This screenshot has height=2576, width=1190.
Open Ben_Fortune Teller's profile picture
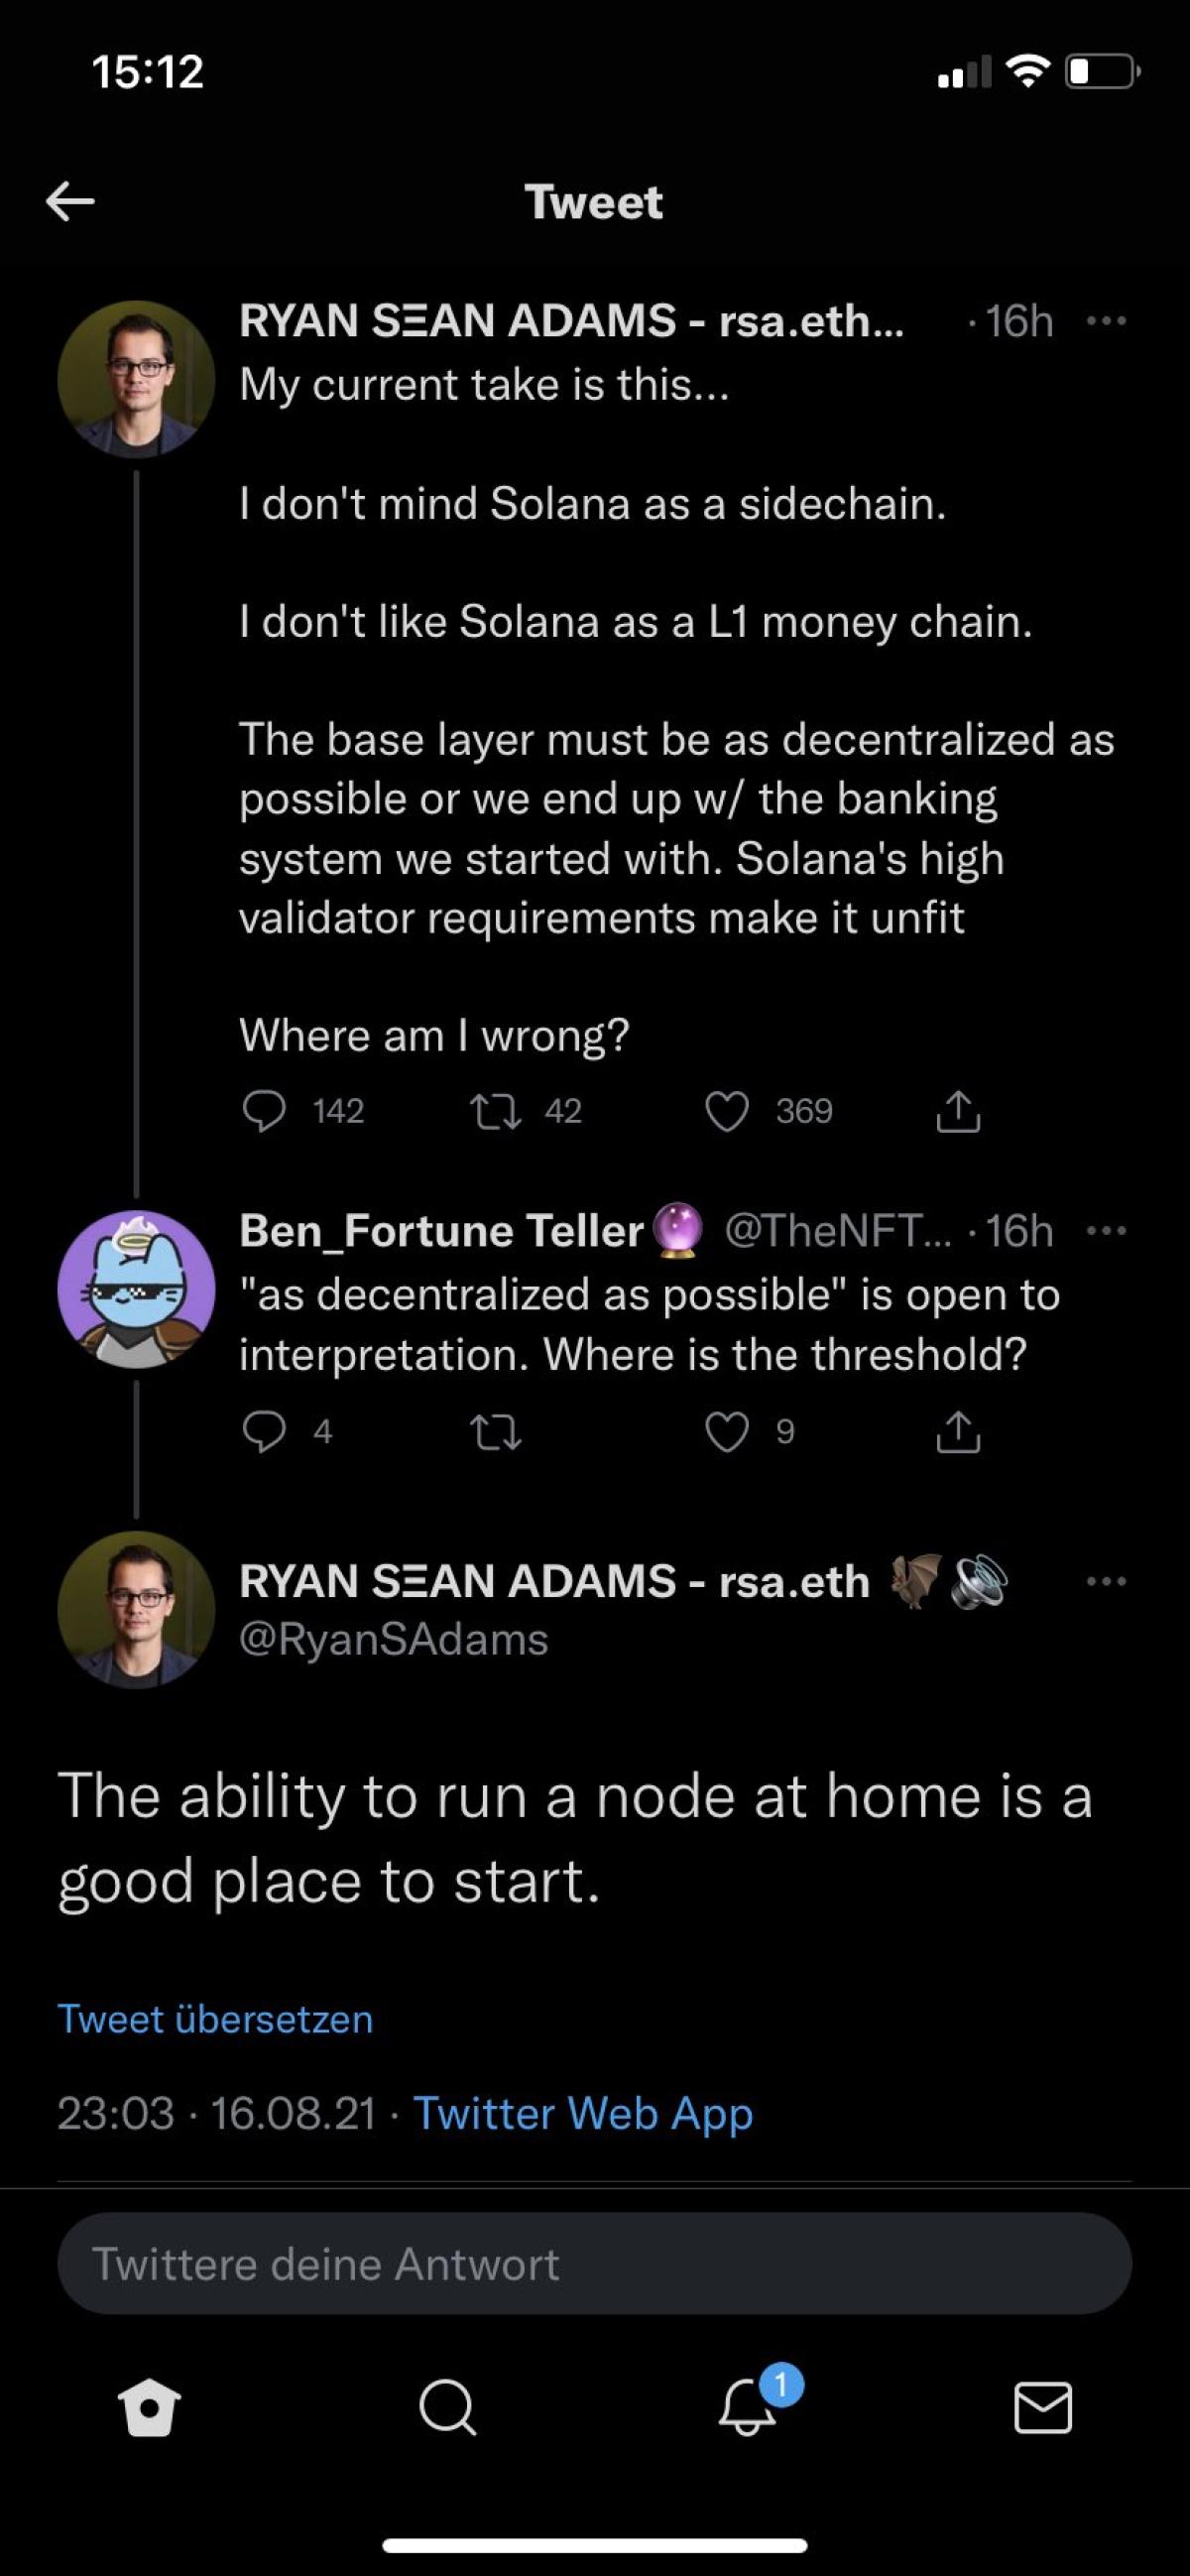(136, 1289)
